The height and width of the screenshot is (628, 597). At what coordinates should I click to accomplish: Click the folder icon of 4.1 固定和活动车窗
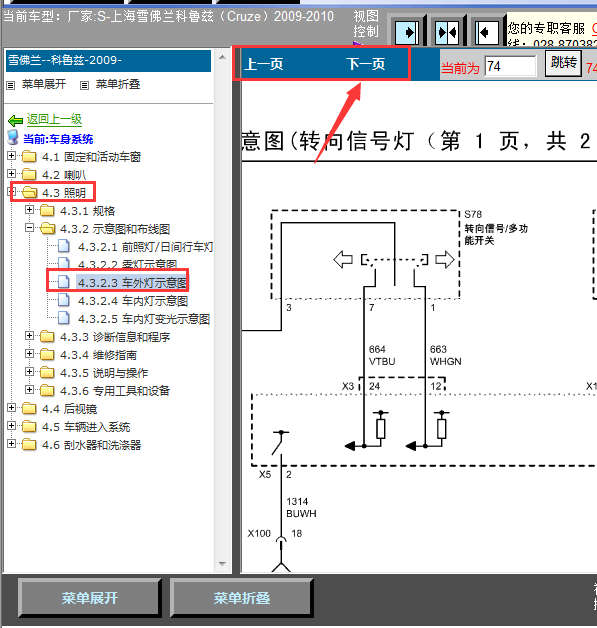point(29,156)
